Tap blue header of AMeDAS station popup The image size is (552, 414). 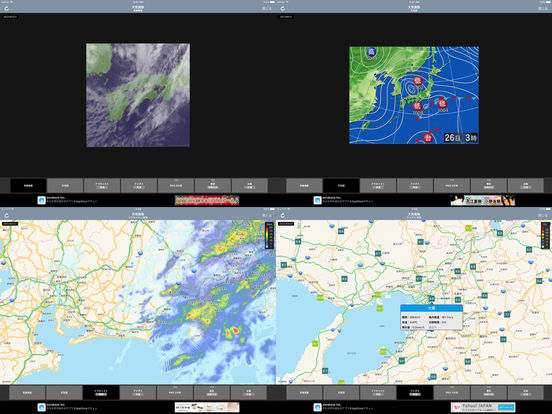(x=431, y=308)
